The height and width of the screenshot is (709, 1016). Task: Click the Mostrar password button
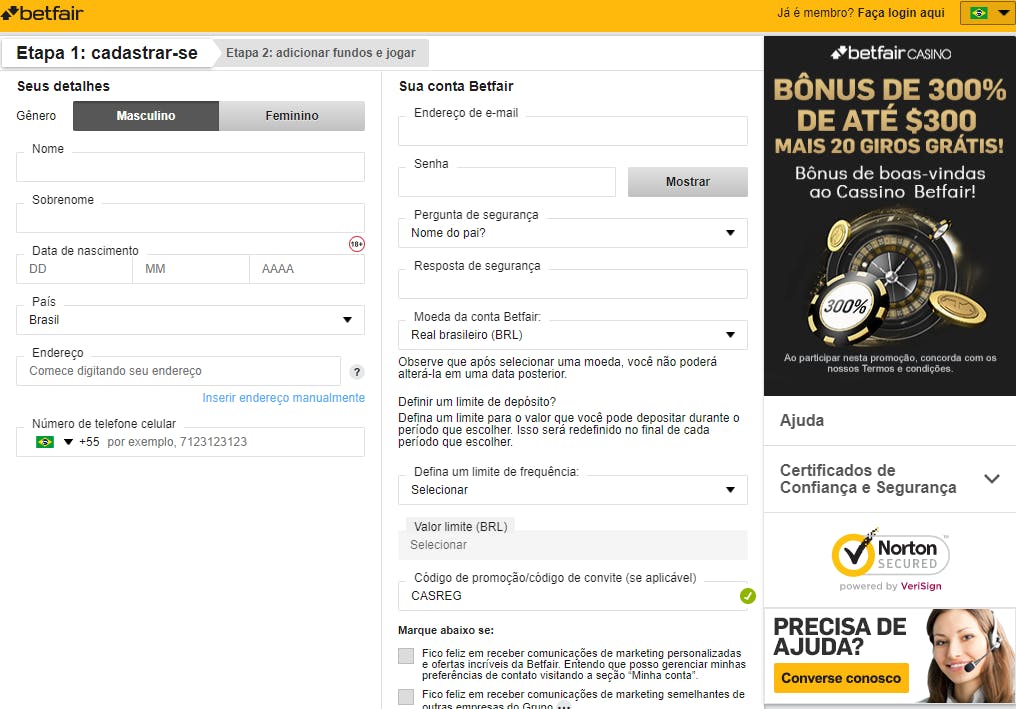pos(687,182)
